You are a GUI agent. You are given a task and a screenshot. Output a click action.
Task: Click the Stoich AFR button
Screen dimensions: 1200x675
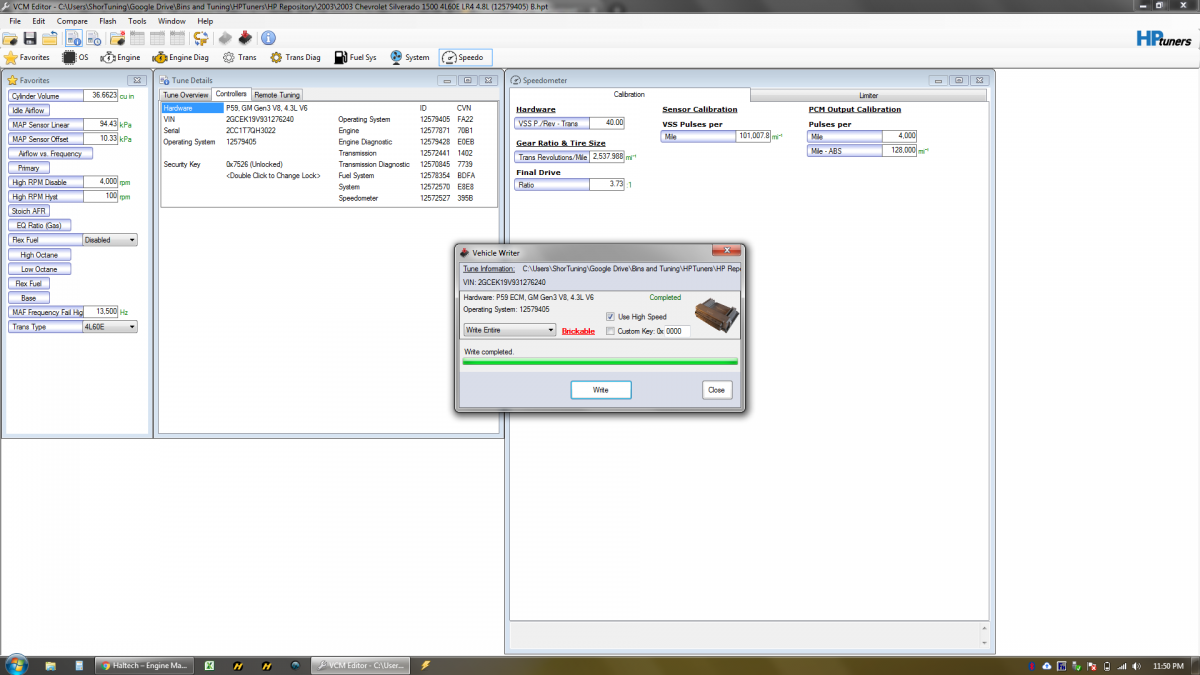coord(29,211)
